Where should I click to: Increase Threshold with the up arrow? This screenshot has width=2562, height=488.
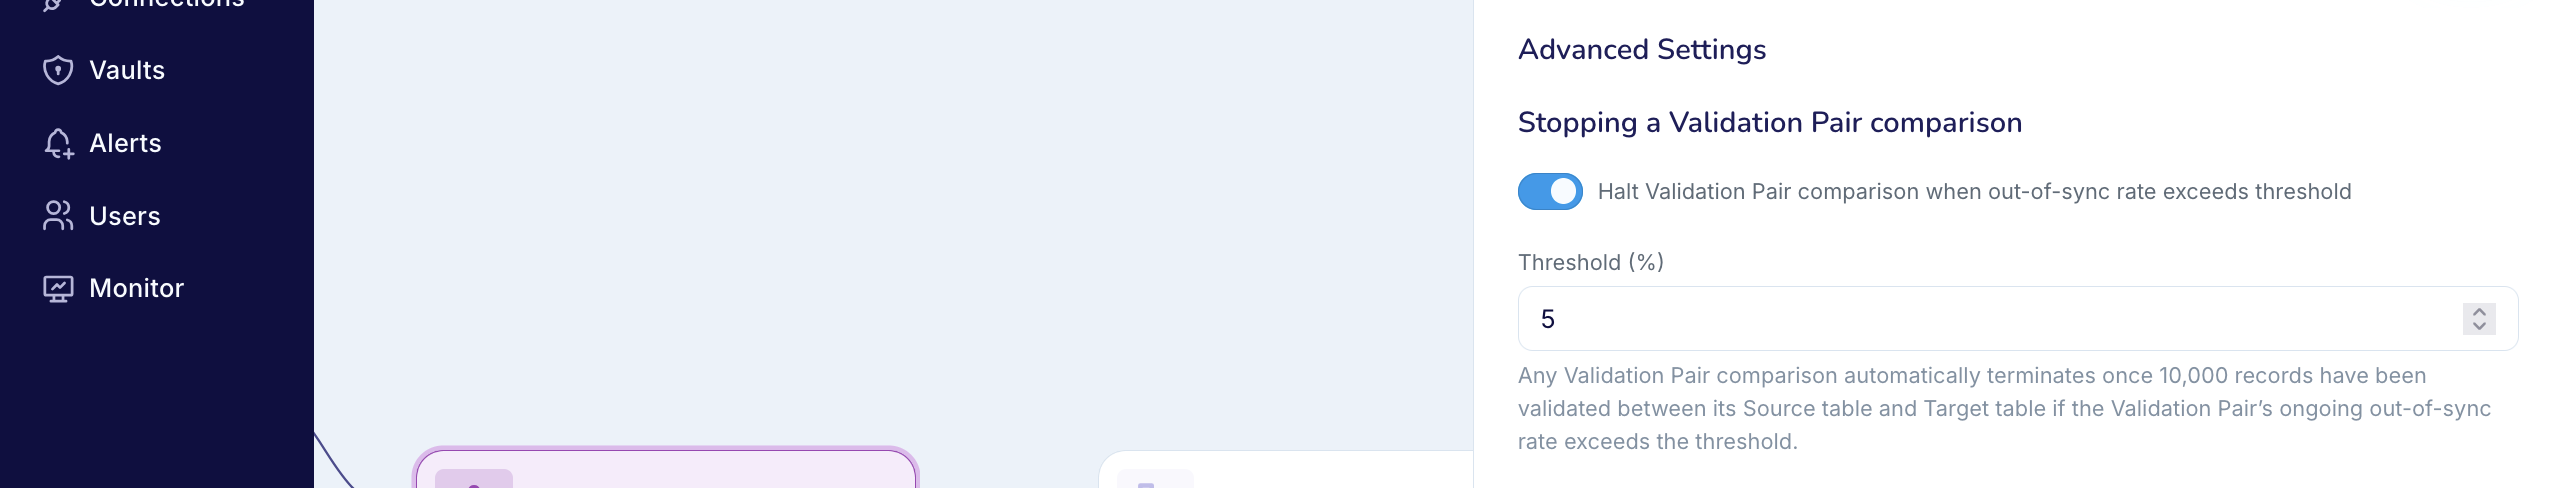click(2478, 312)
